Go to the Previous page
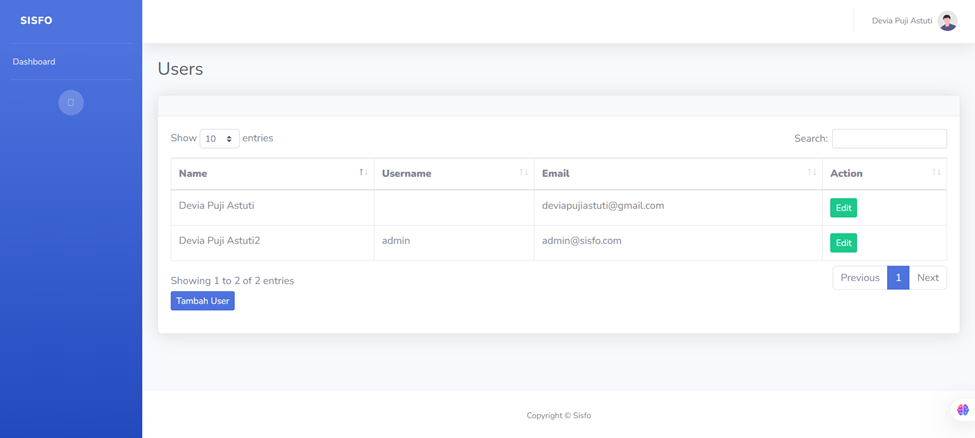 [859, 278]
